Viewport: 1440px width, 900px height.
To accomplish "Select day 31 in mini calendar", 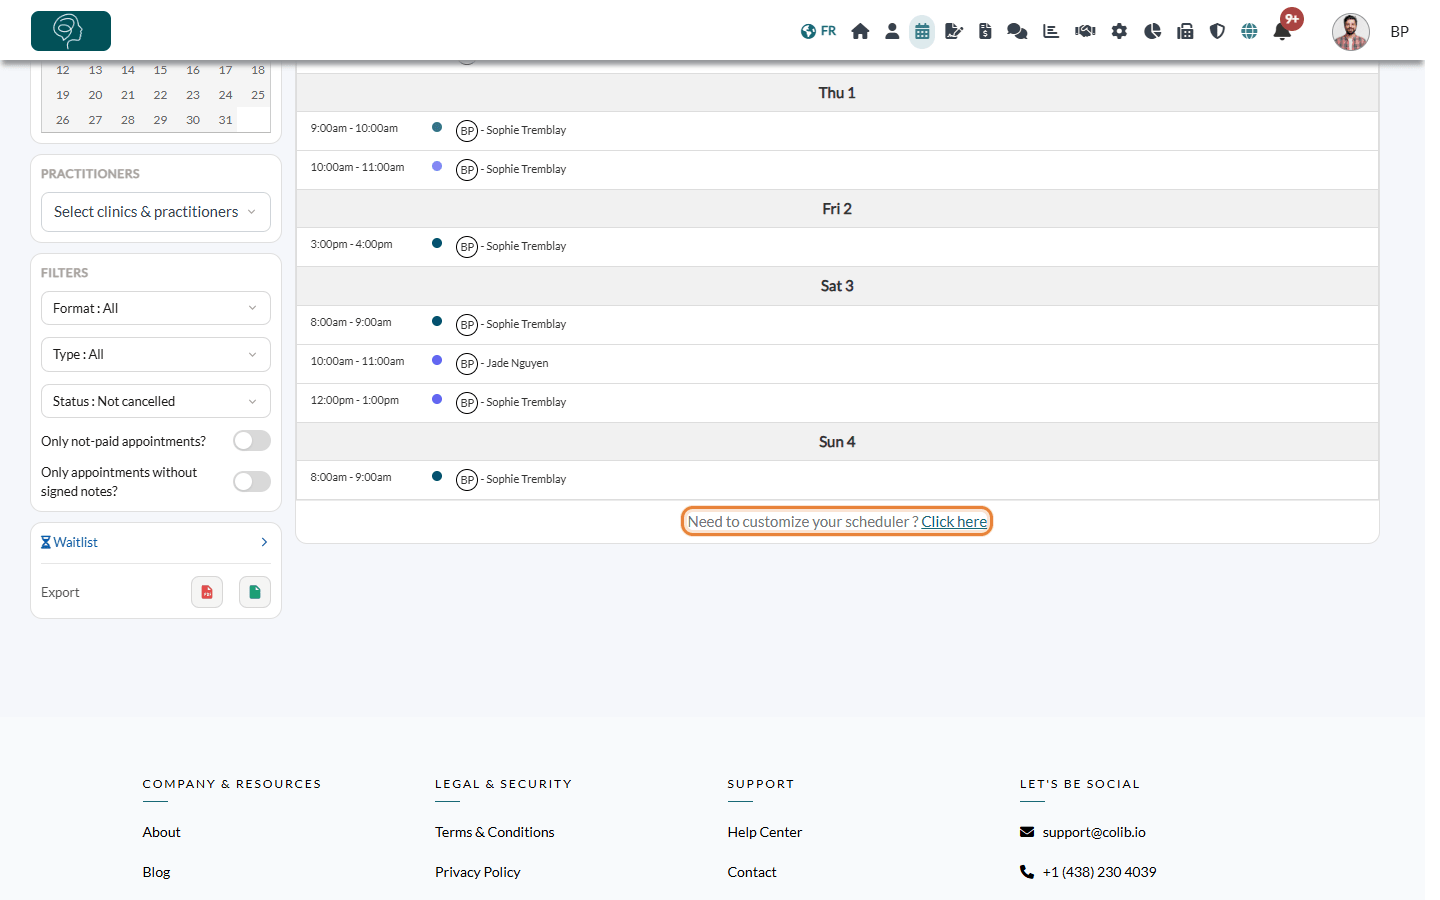I will tap(226, 120).
